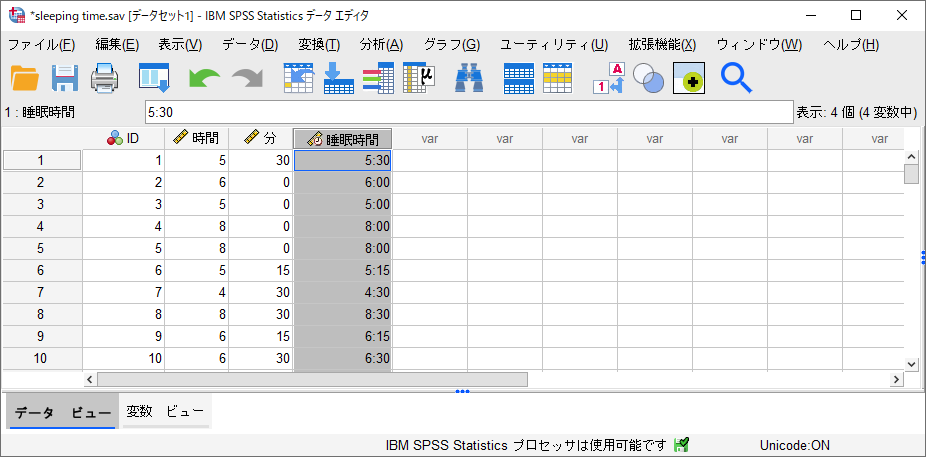Image resolution: width=926 pixels, height=457 pixels.
Task: Open the 変換 menu
Action: point(319,45)
